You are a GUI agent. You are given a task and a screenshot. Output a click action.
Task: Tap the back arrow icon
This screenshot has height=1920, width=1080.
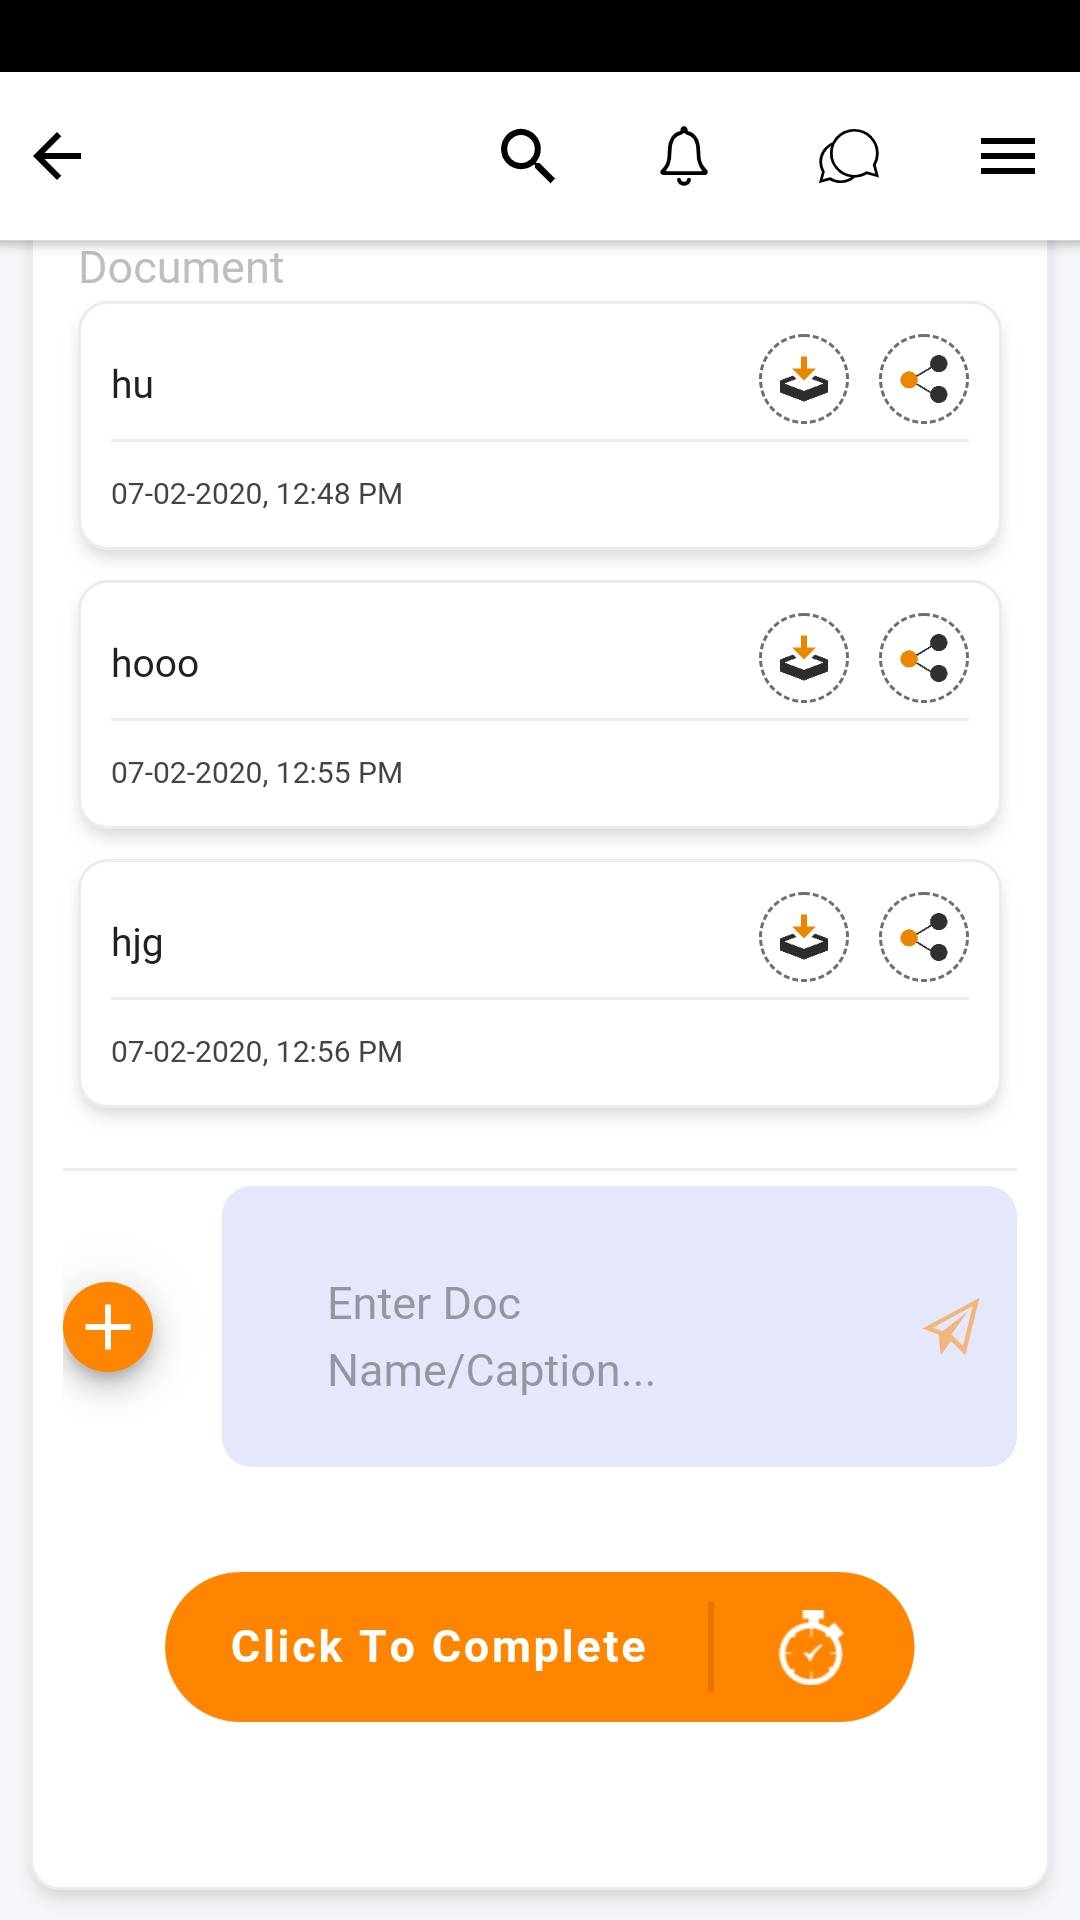57,156
